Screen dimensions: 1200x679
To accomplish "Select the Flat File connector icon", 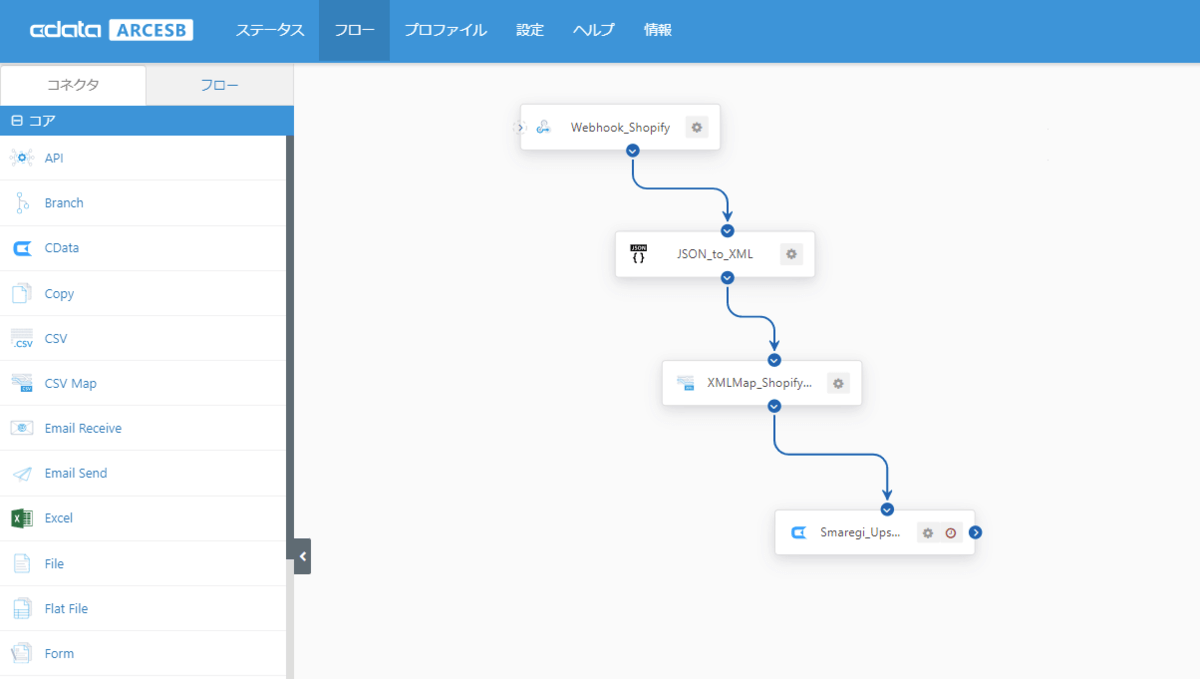I will tap(22, 607).
